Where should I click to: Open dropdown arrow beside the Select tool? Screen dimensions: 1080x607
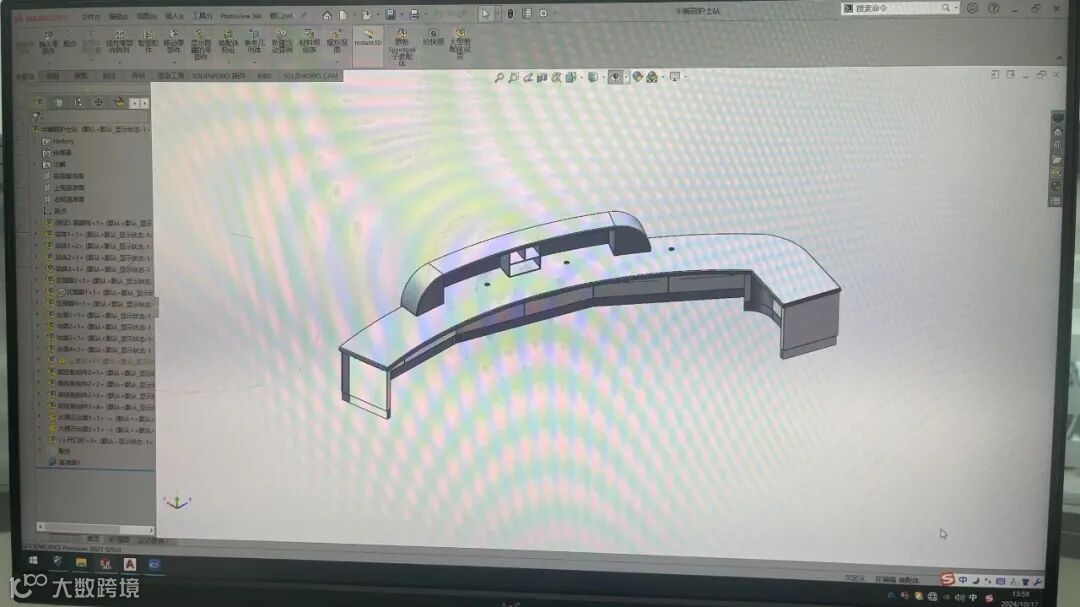click(x=496, y=14)
